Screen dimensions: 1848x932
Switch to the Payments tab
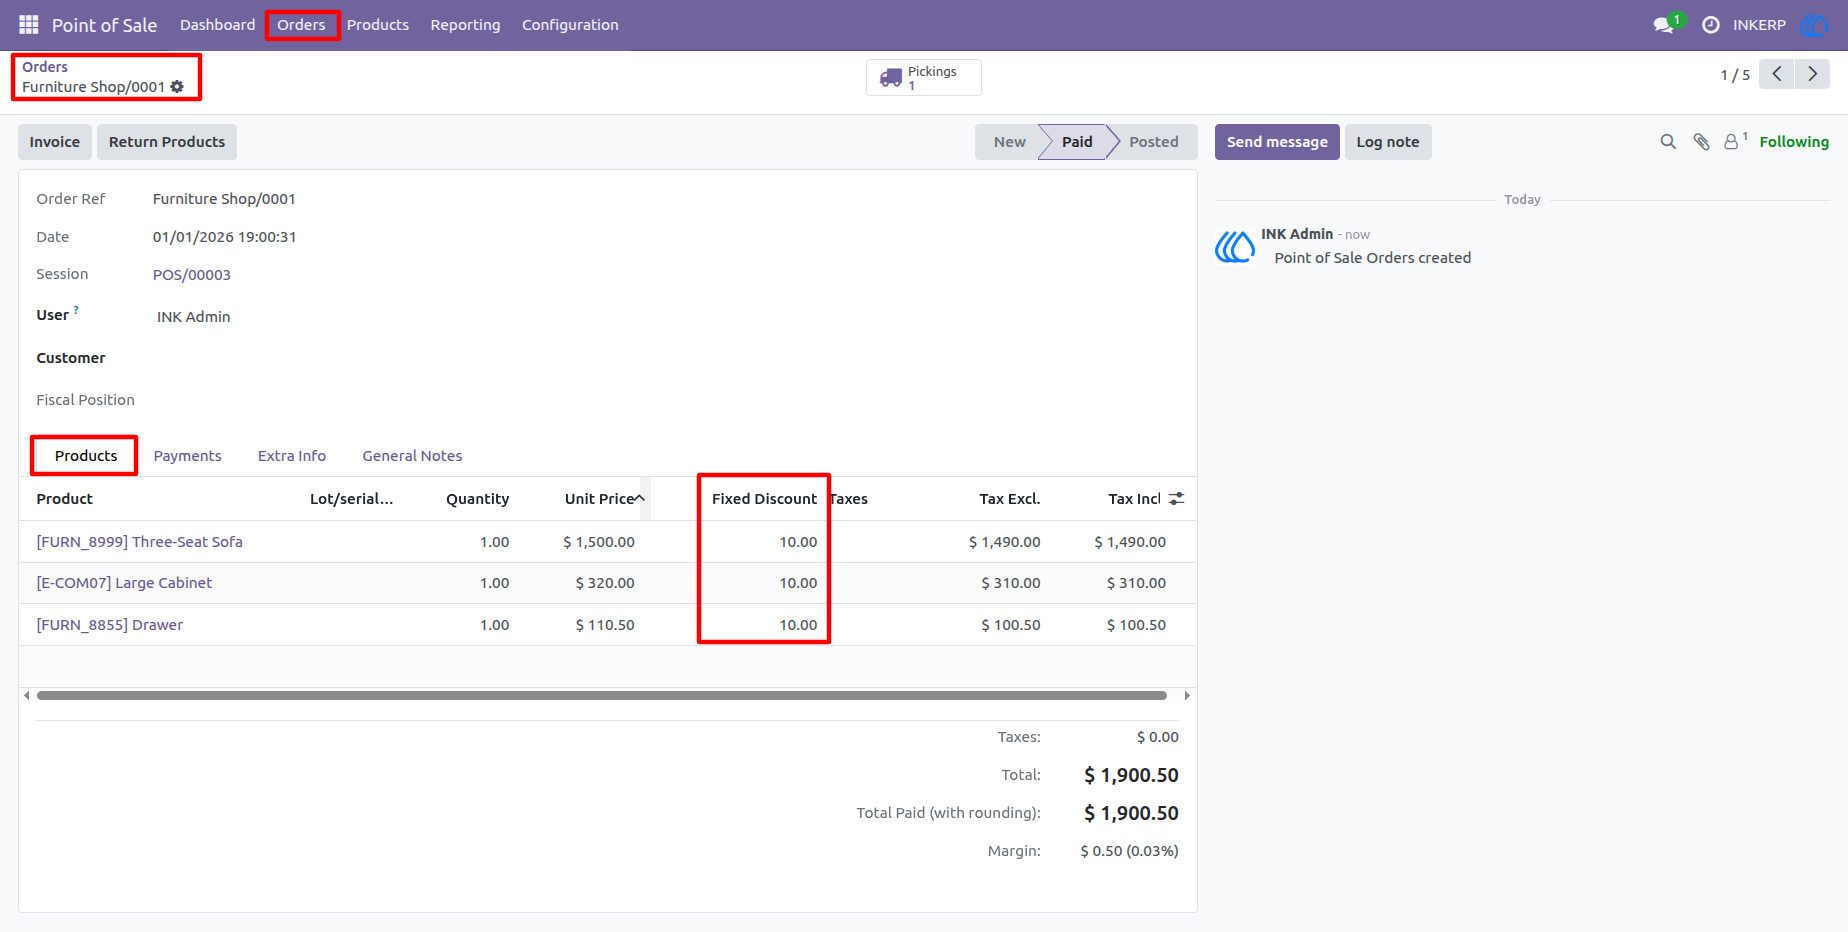(x=187, y=456)
